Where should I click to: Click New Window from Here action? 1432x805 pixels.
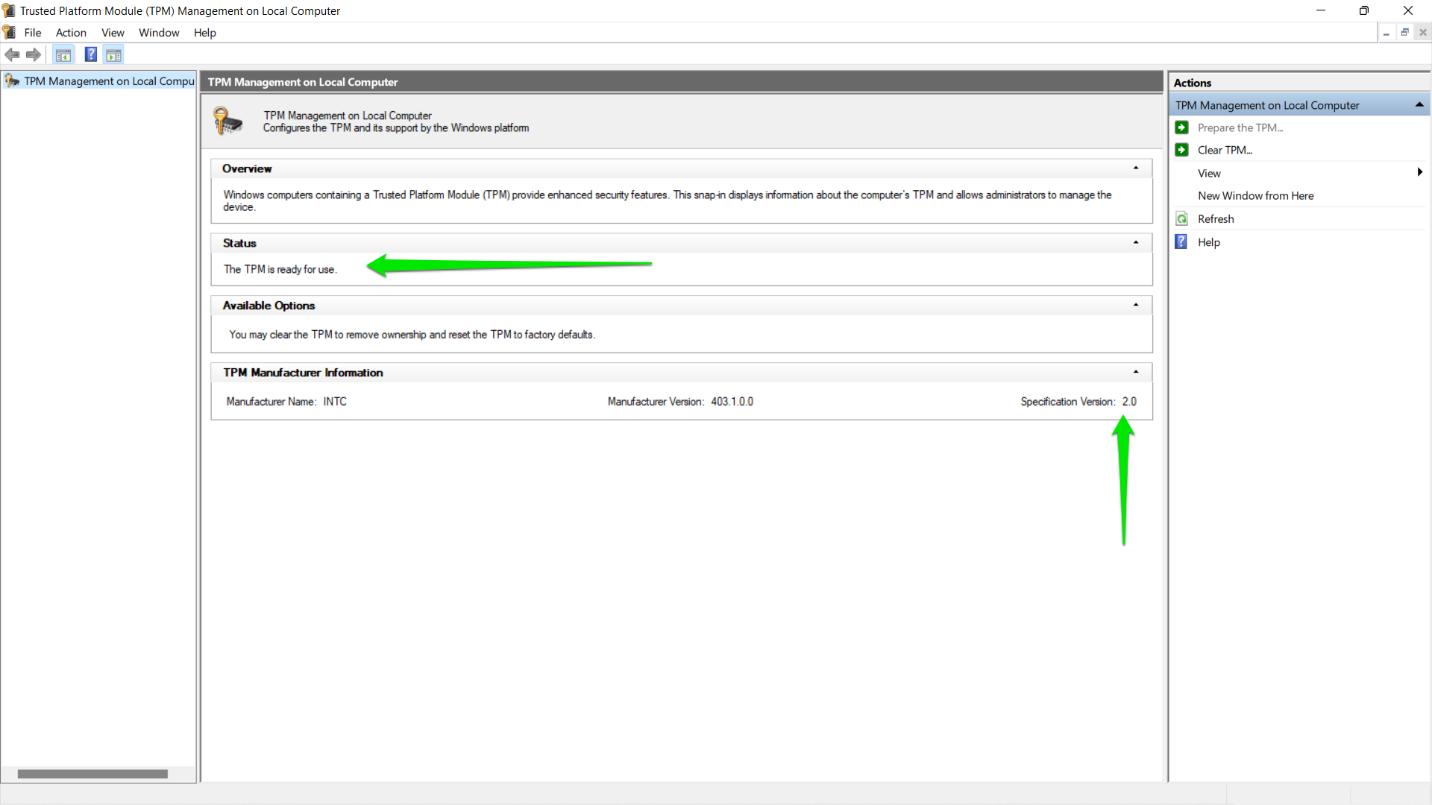(1256, 196)
